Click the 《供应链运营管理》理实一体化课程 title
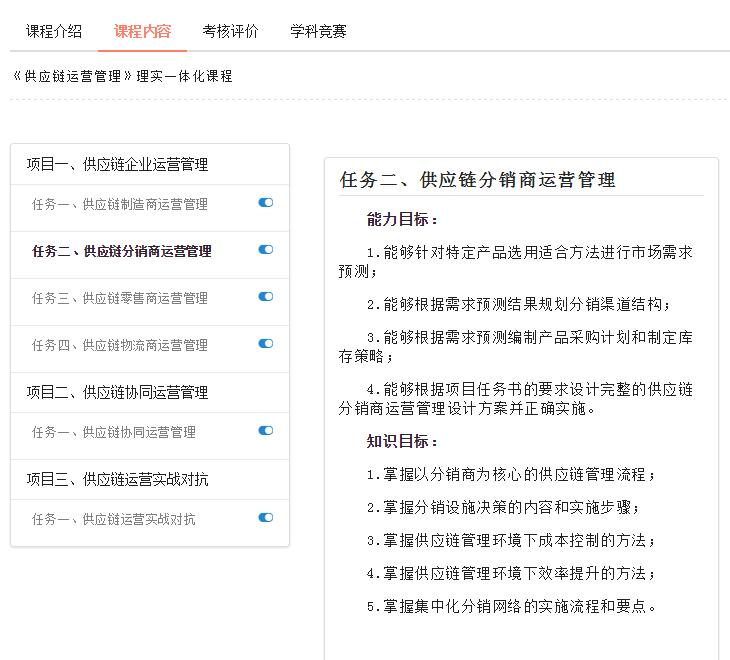730x660 pixels. click(x=122, y=76)
